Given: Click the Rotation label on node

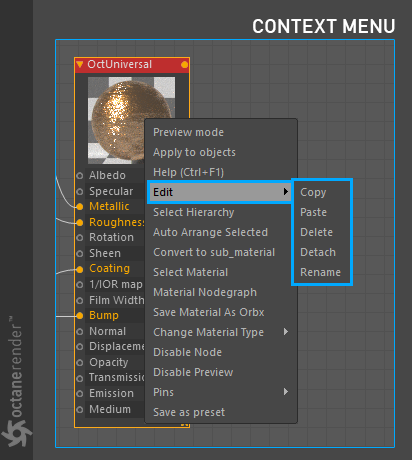Looking at the screenshot, I should point(111,238).
